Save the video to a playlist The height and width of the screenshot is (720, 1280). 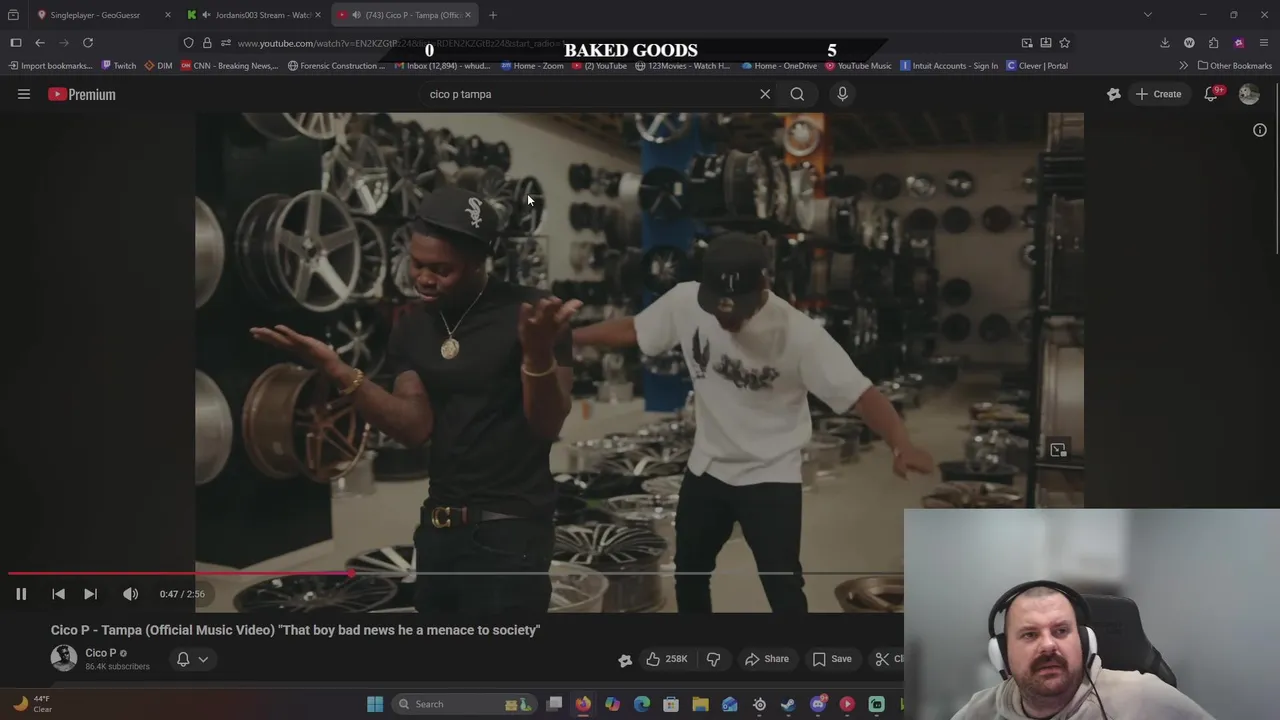832,659
